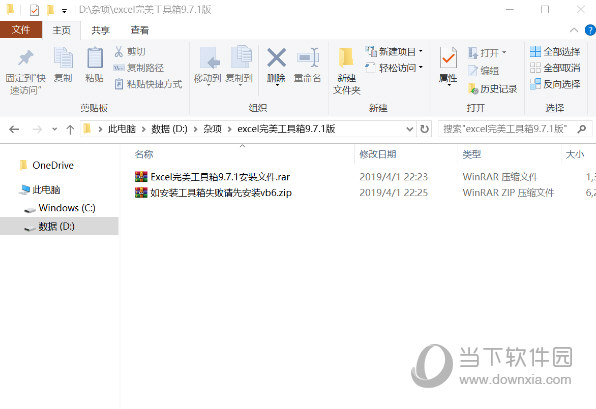Click the Paste clipboard icon
Image resolution: width=596 pixels, height=409 pixels.
pos(94,58)
